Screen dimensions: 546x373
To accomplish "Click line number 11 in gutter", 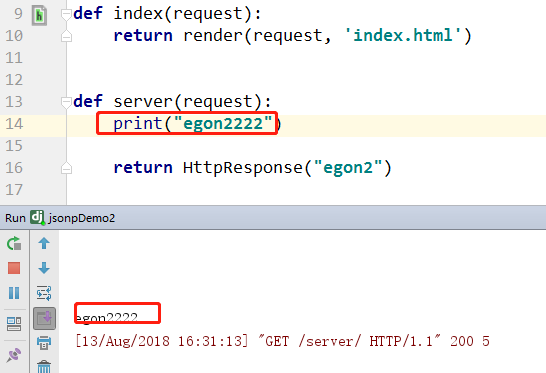I will point(14,58).
